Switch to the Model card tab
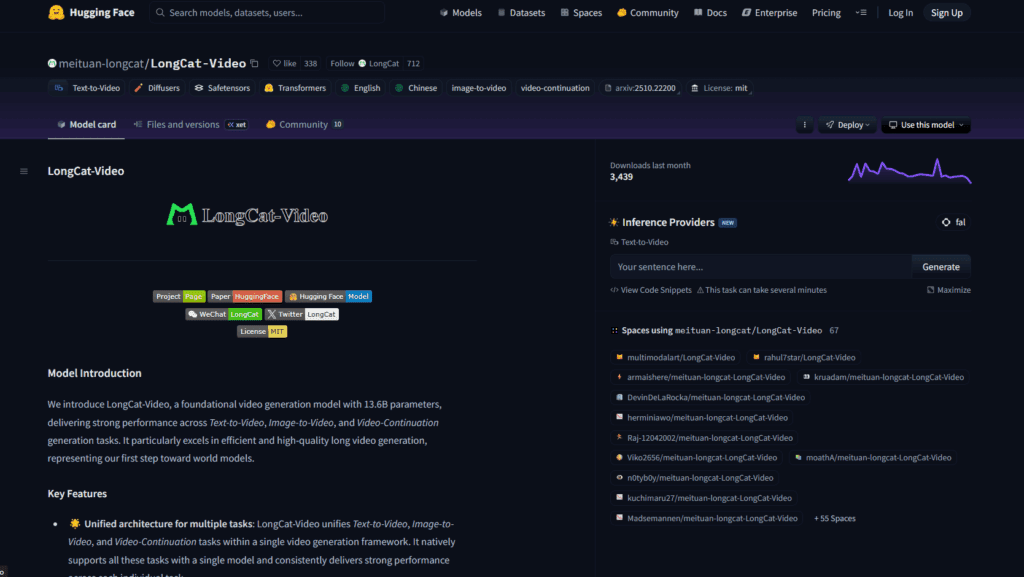1024x577 pixels. [x=86, y=125]
